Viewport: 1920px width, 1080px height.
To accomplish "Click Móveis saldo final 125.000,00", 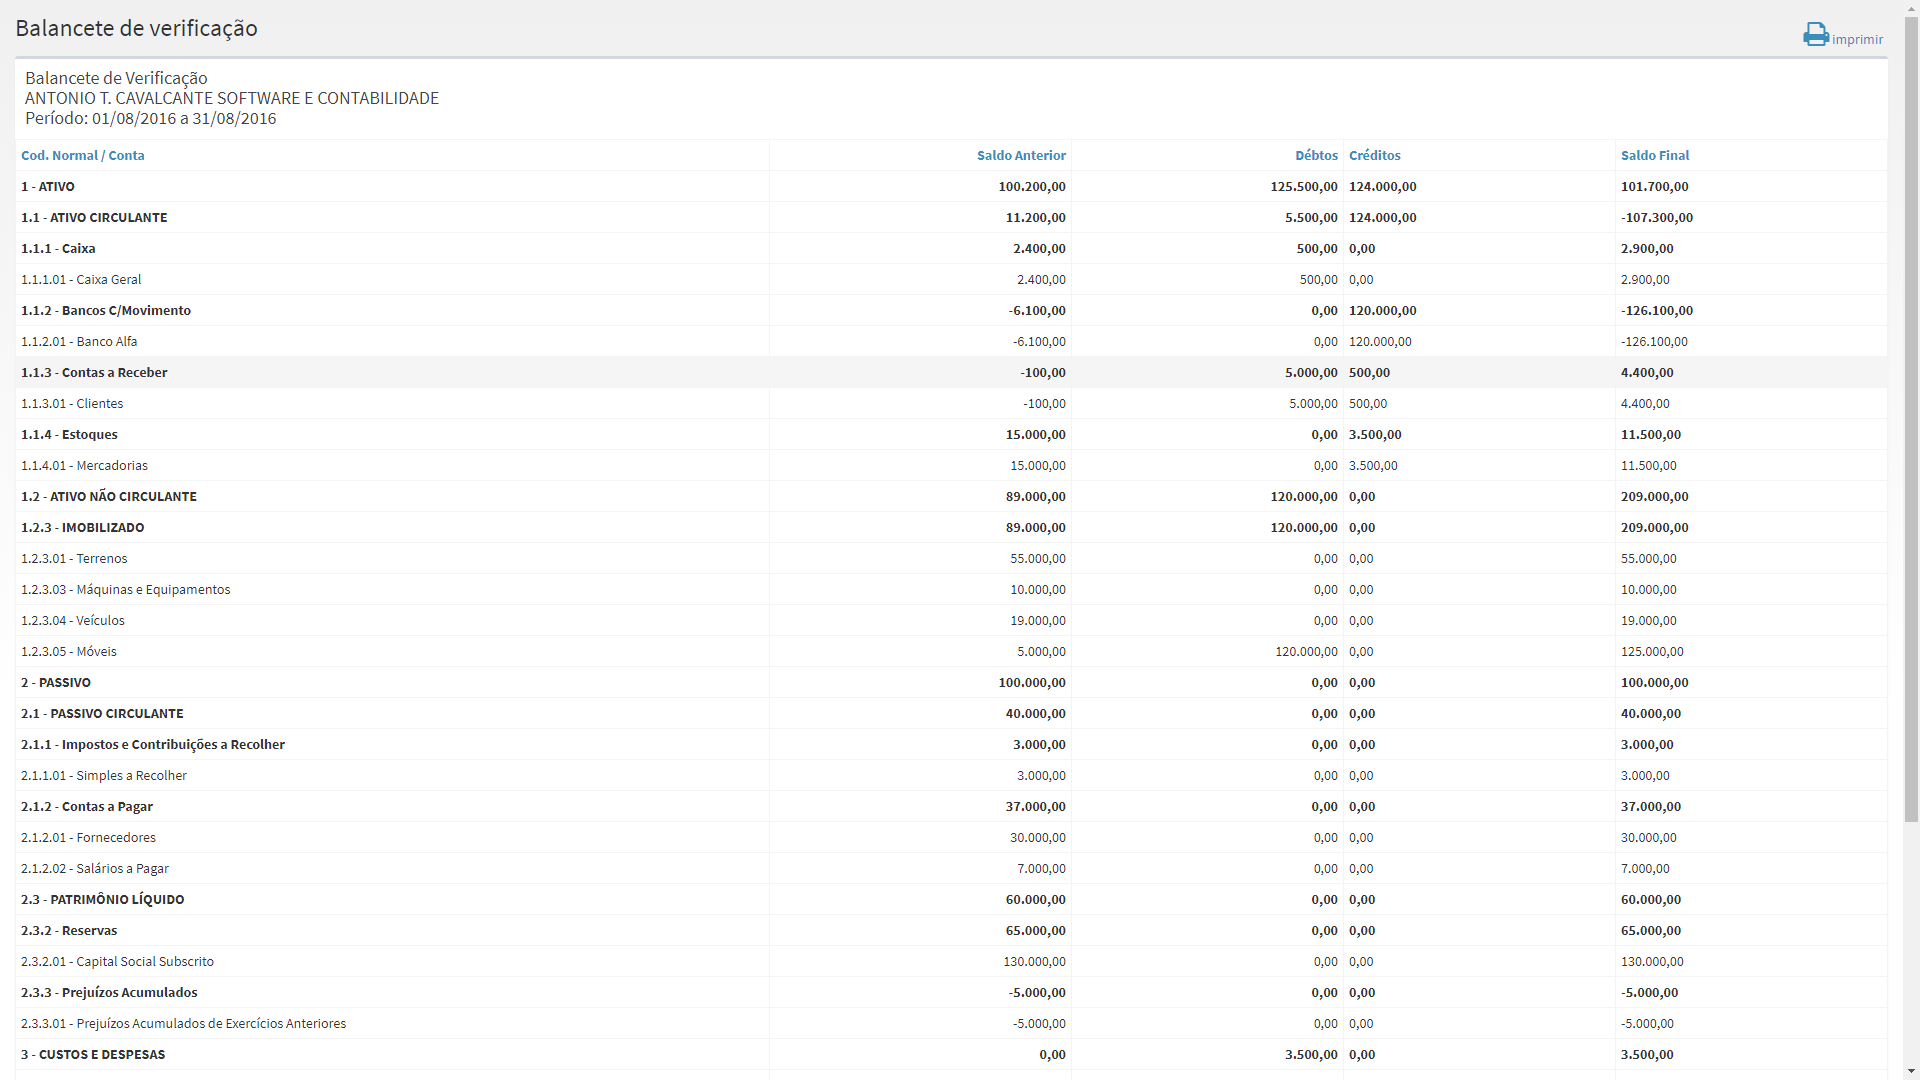I will click(x=1652, y=651).
